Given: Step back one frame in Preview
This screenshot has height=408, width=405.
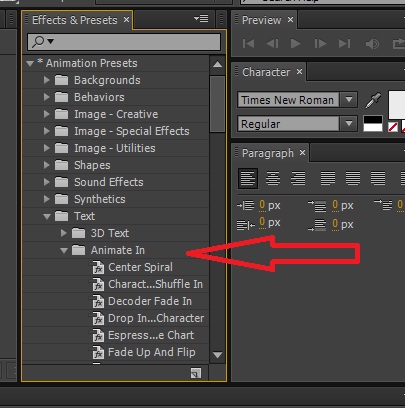Looking at the screenshot, I should (x=272, y=44).
